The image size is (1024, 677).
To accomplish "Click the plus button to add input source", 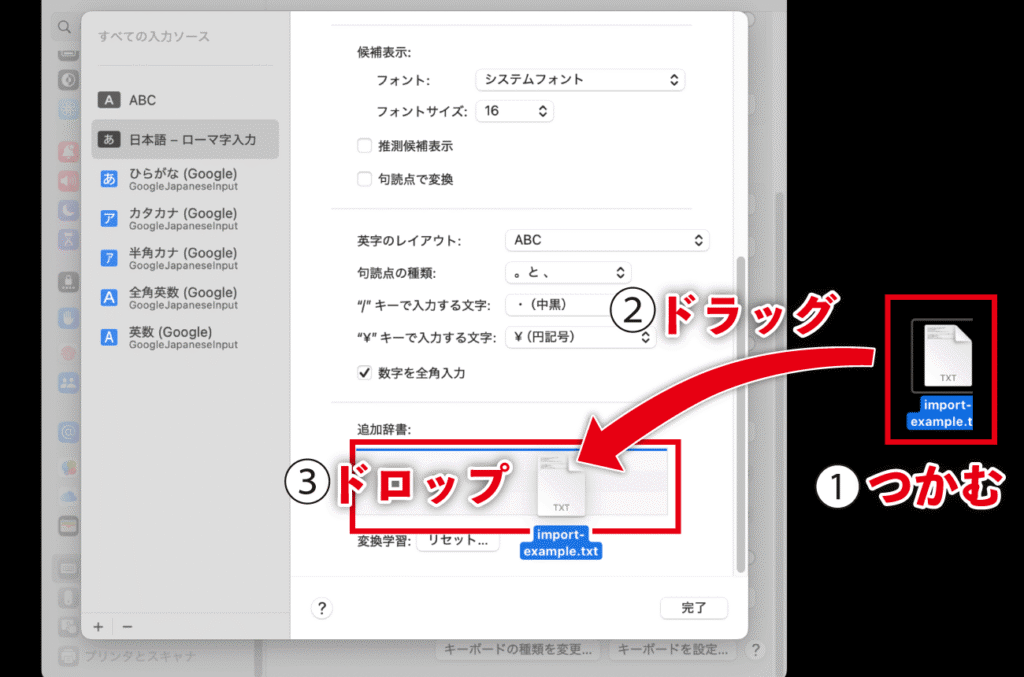I will tap(98, 626).
